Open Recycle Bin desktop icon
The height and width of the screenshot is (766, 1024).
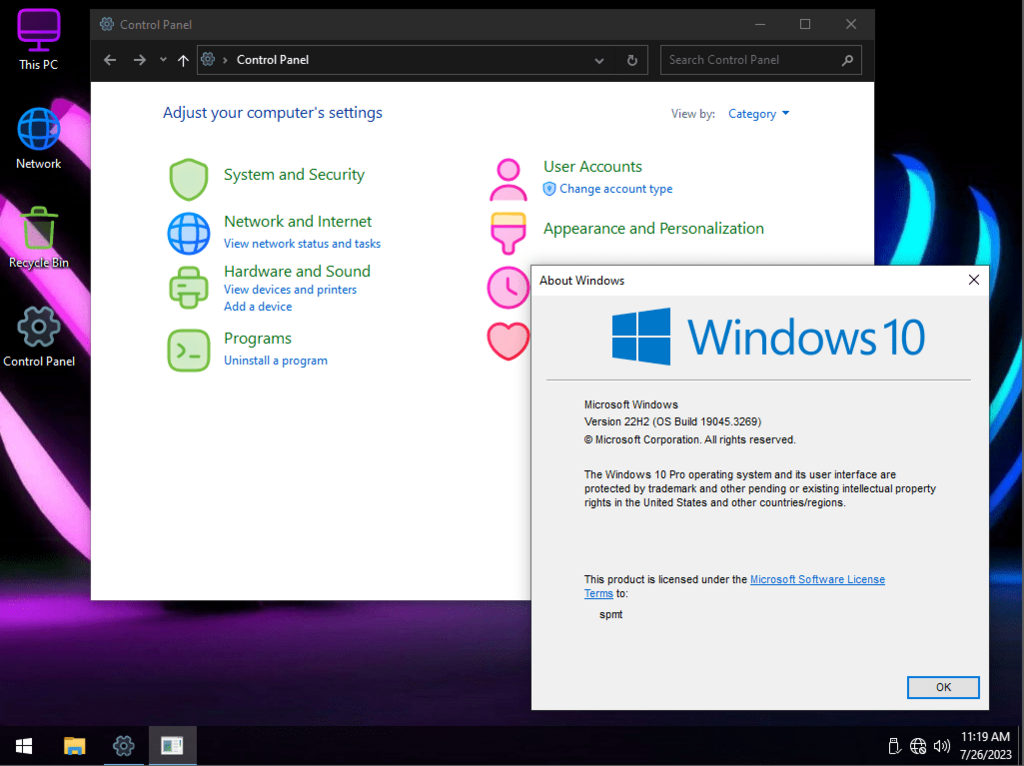(39, 238)
